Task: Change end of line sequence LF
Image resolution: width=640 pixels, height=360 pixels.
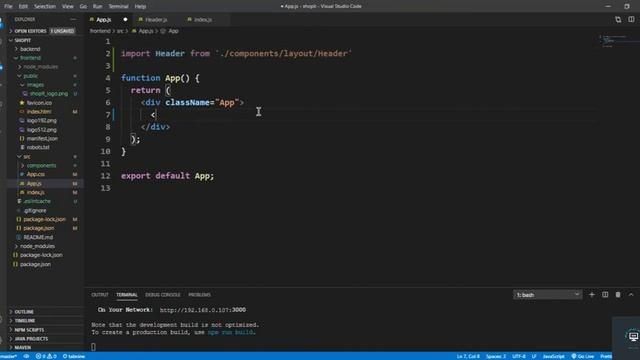Action: point(533,356)
